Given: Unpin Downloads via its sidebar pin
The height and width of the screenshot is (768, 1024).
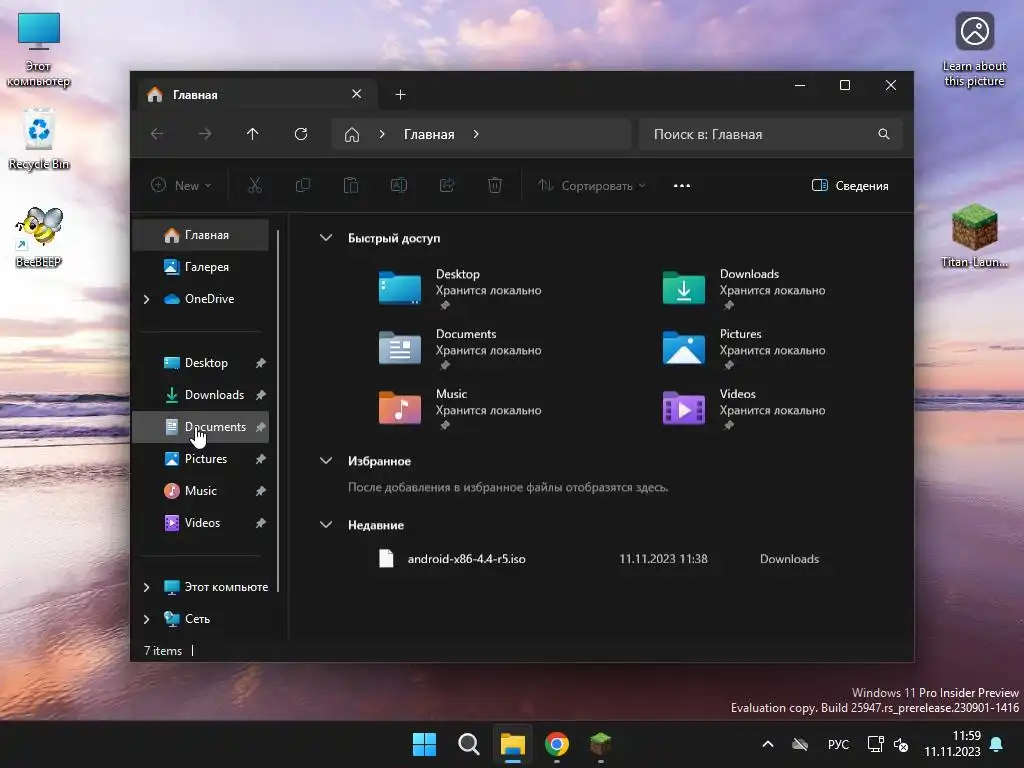Looking at the screenshot, I should click(x=261, y=395).
